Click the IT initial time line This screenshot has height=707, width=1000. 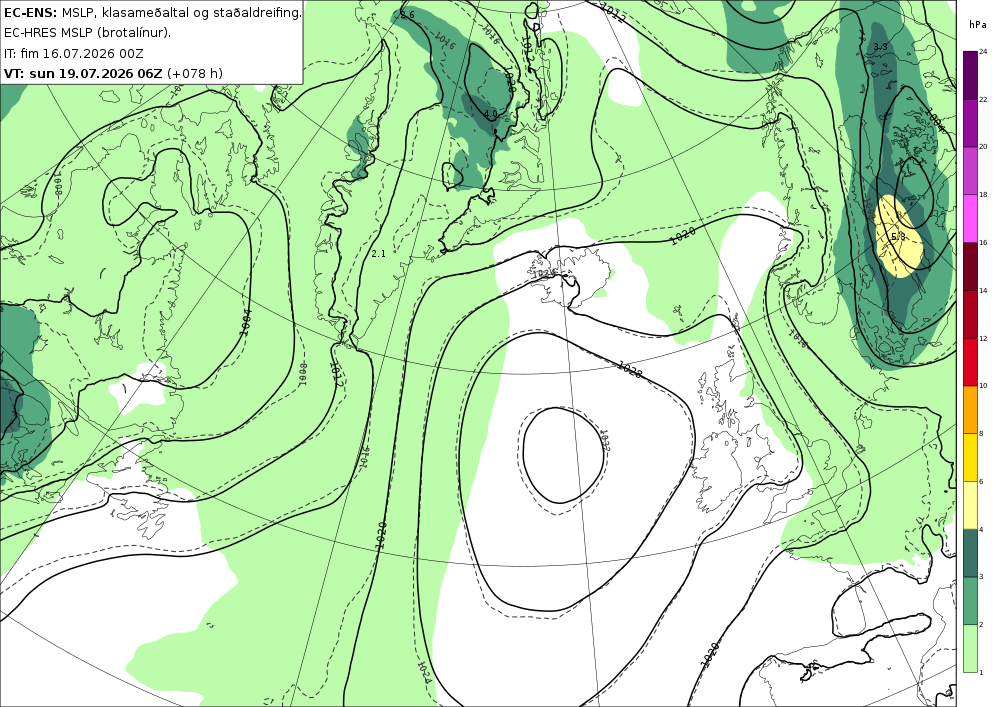[73, 53]
